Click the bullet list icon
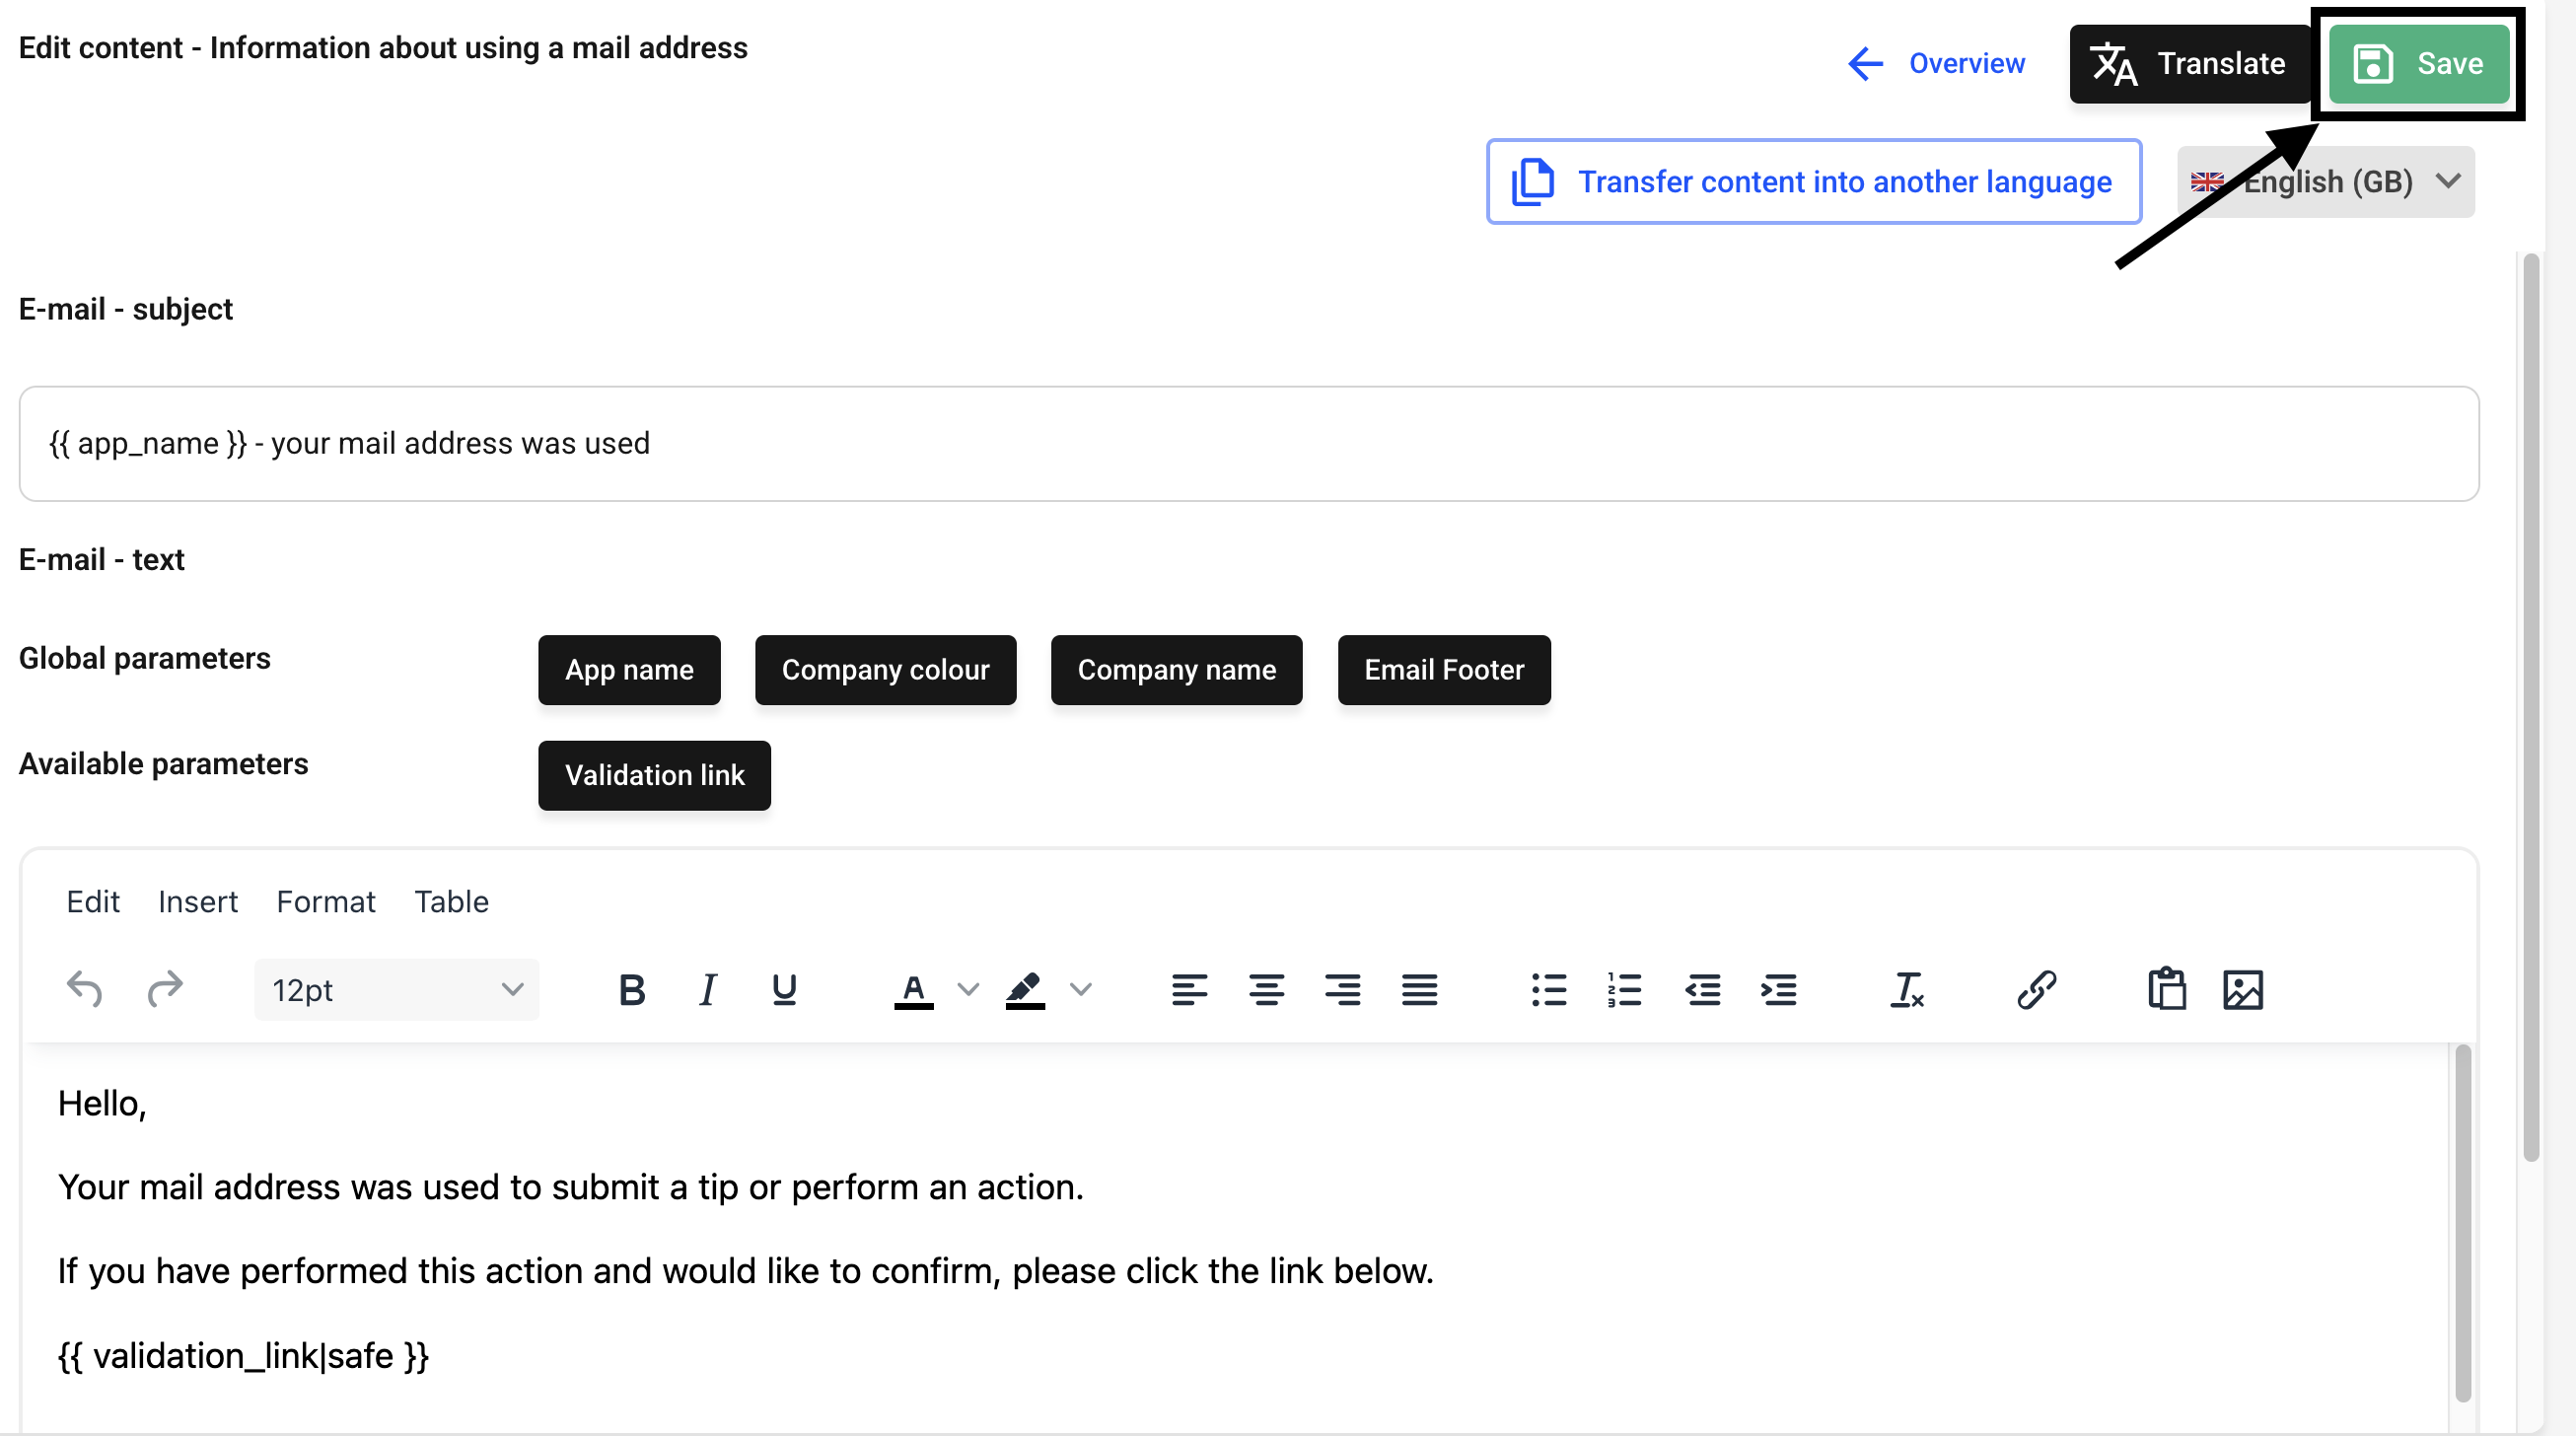This screenshot has height=1436, width=2576. [1548, 990]
